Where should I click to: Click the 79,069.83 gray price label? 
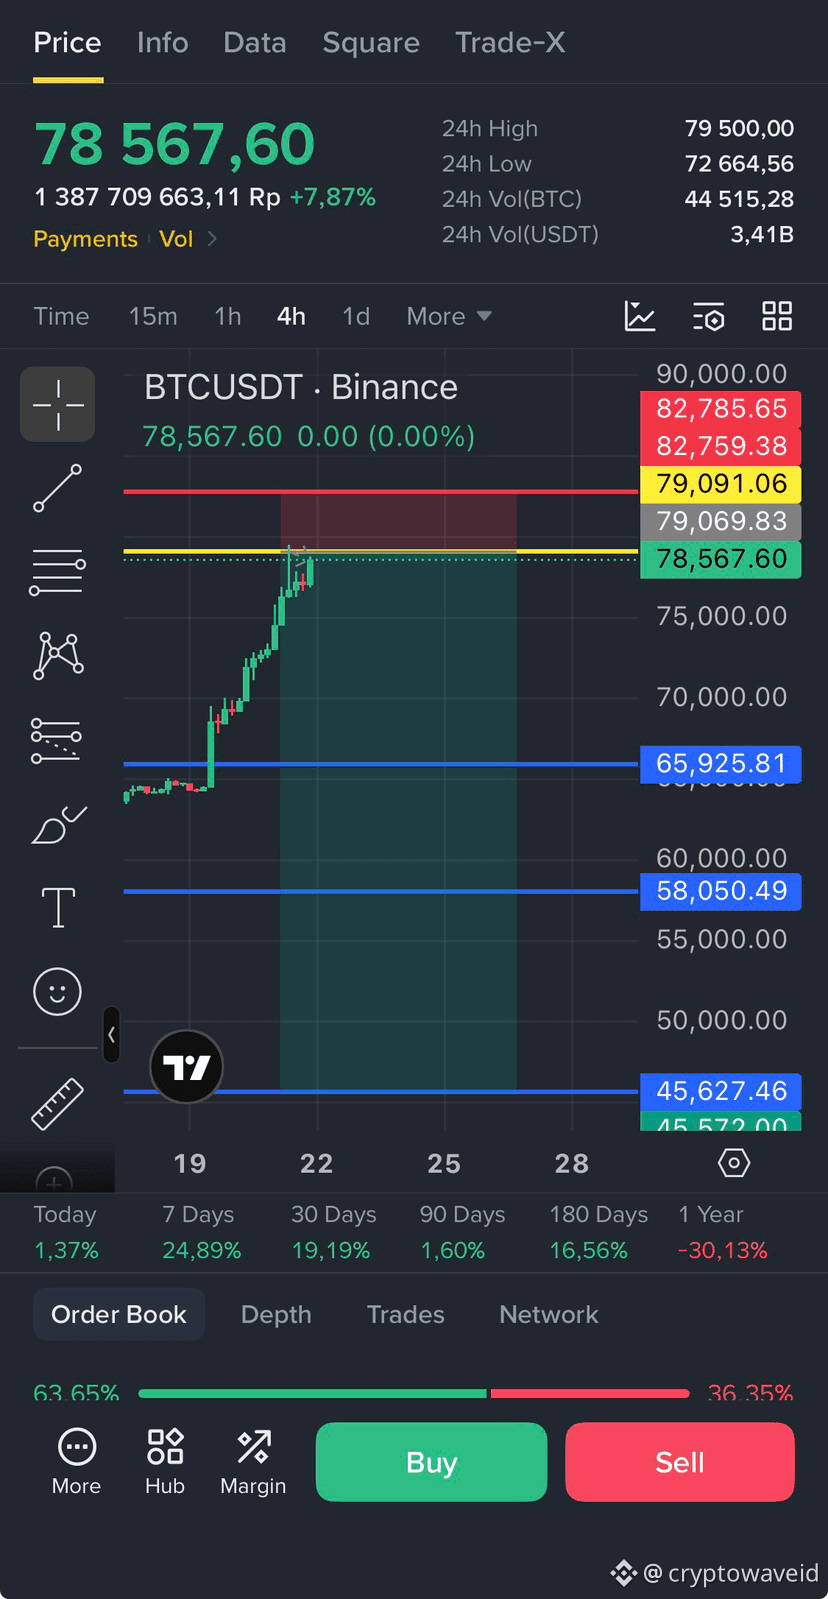[x=721, y=521]
